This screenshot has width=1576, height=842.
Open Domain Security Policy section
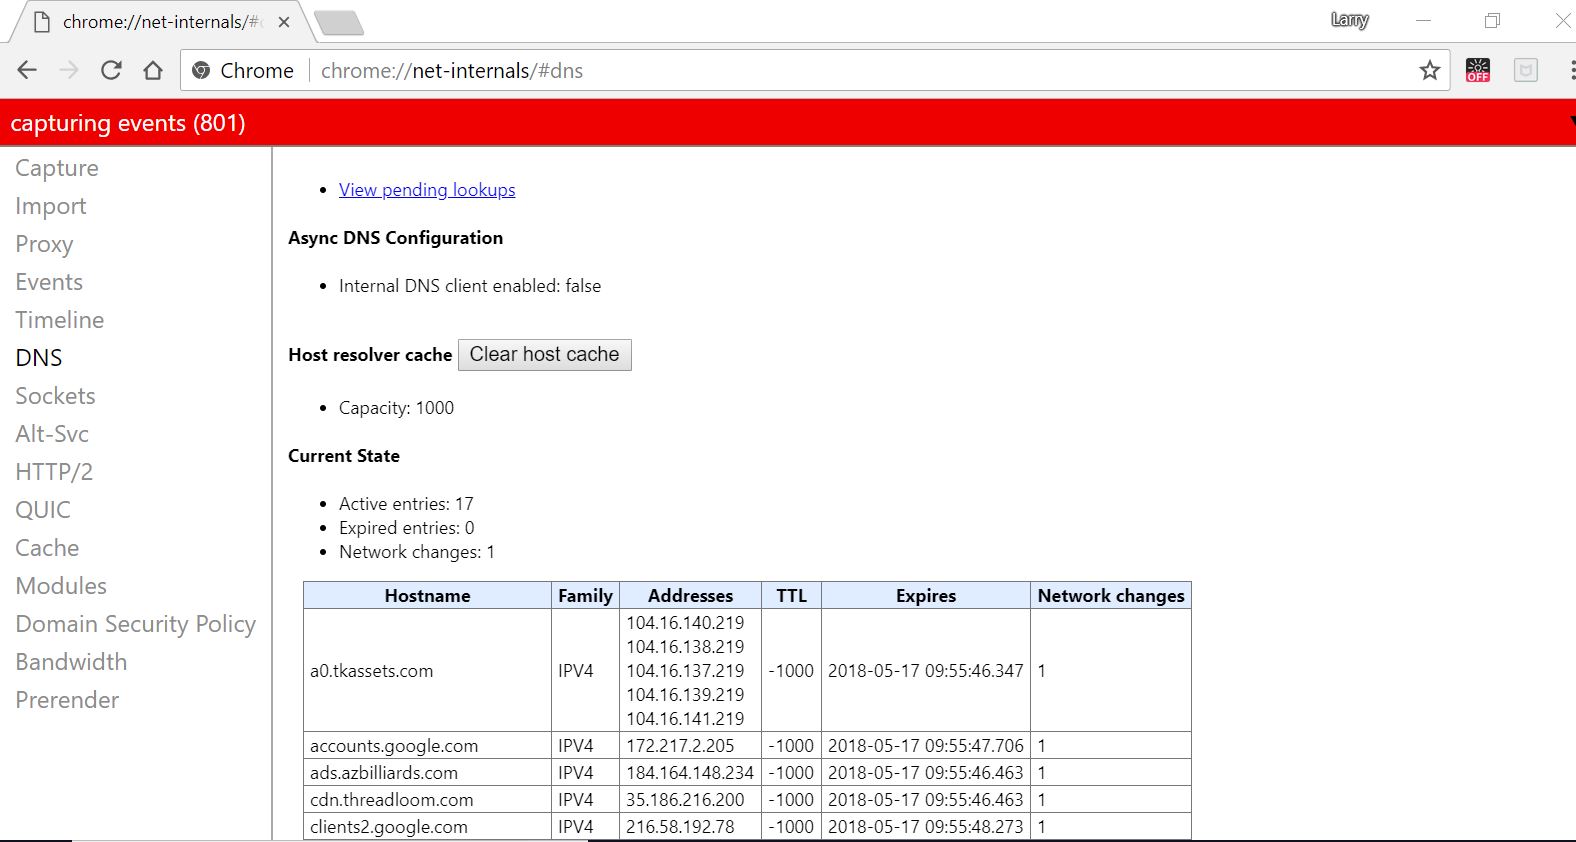(135, 624)
